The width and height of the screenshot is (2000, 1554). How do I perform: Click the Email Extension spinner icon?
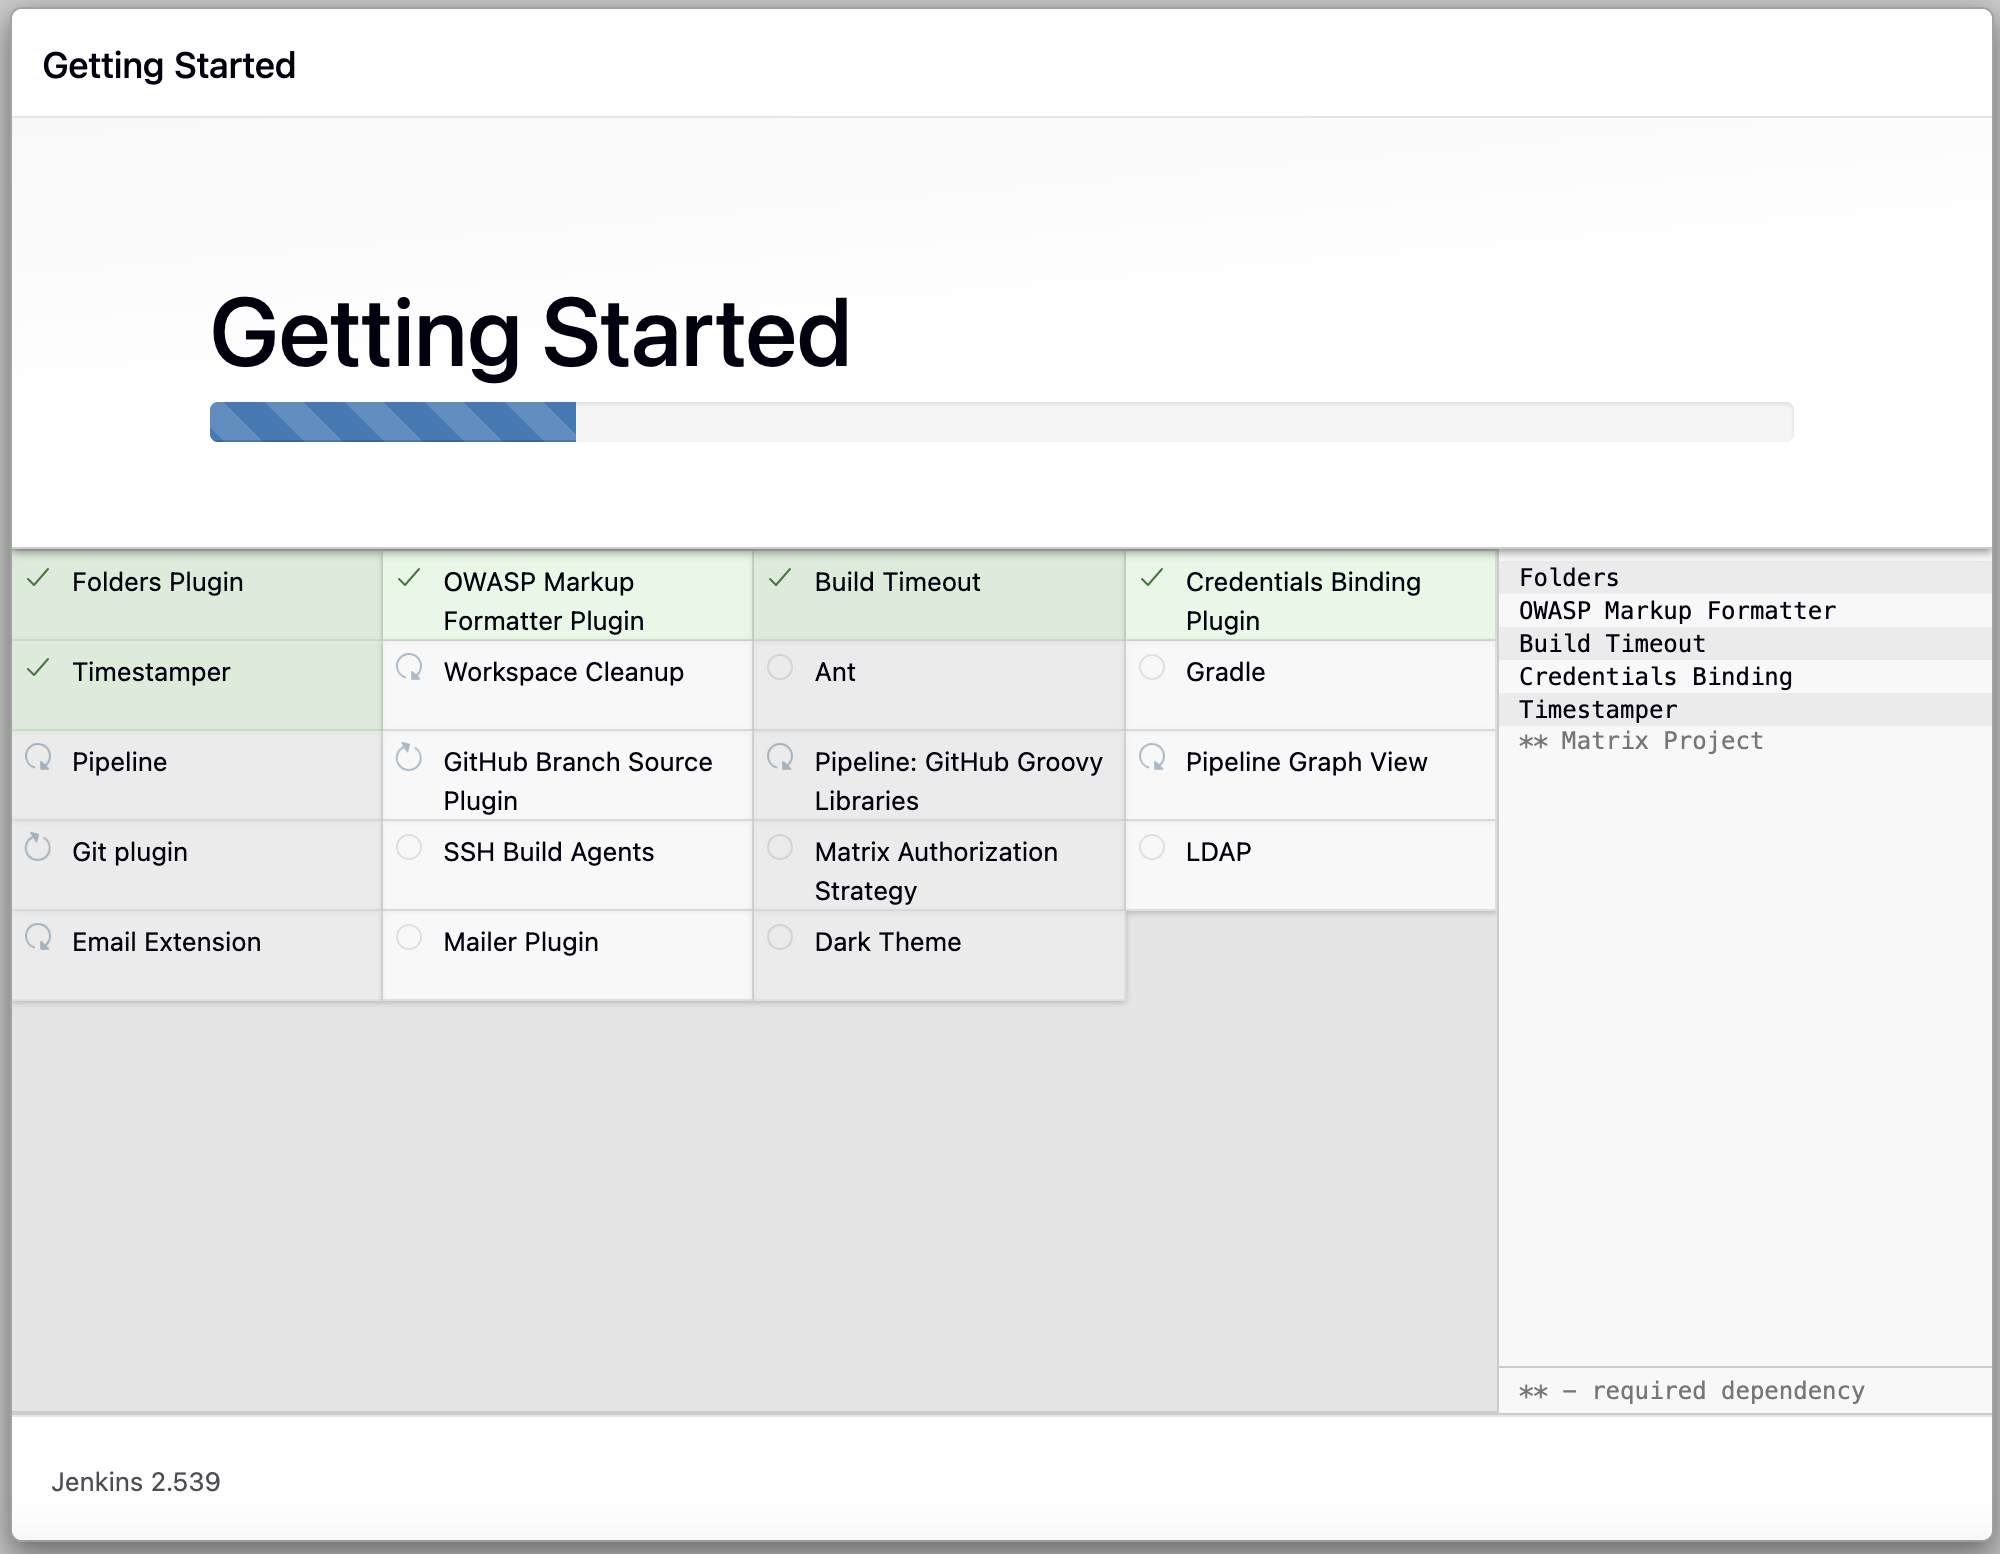click(x=38, y=938)
